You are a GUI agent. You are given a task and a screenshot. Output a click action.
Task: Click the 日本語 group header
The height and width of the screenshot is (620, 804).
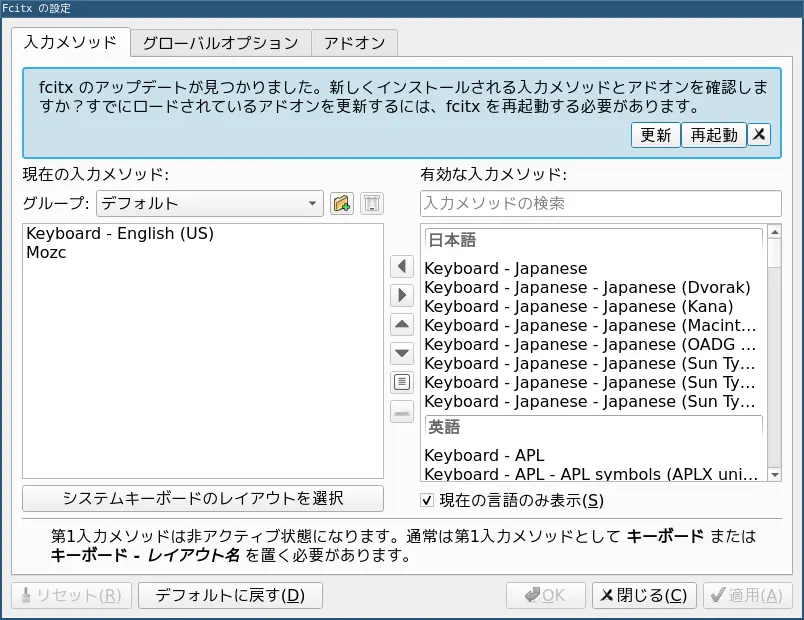point(594,241)
